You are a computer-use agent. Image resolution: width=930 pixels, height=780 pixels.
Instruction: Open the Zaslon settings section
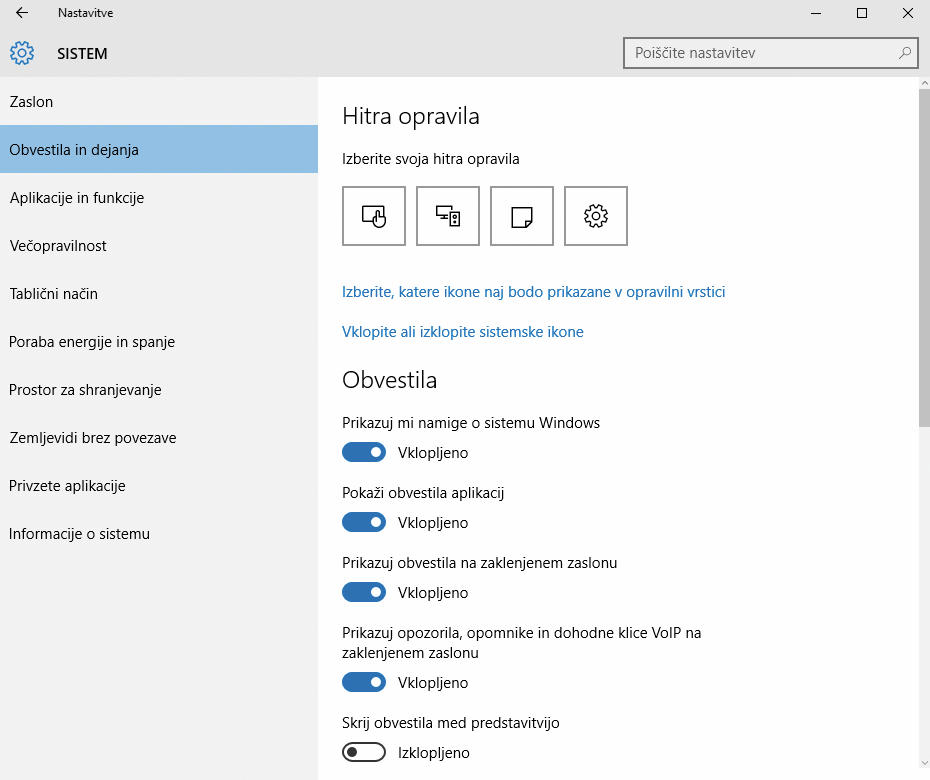pyautogui.click(x=159, y=101)
